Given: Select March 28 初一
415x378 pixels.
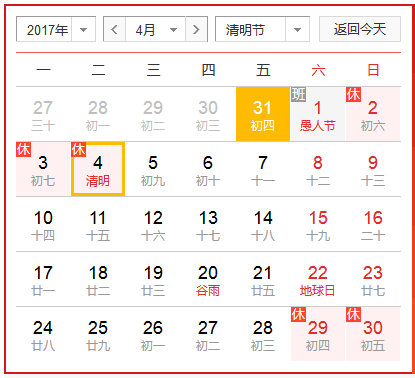Looking at the screenshot, I should [98, 114].
